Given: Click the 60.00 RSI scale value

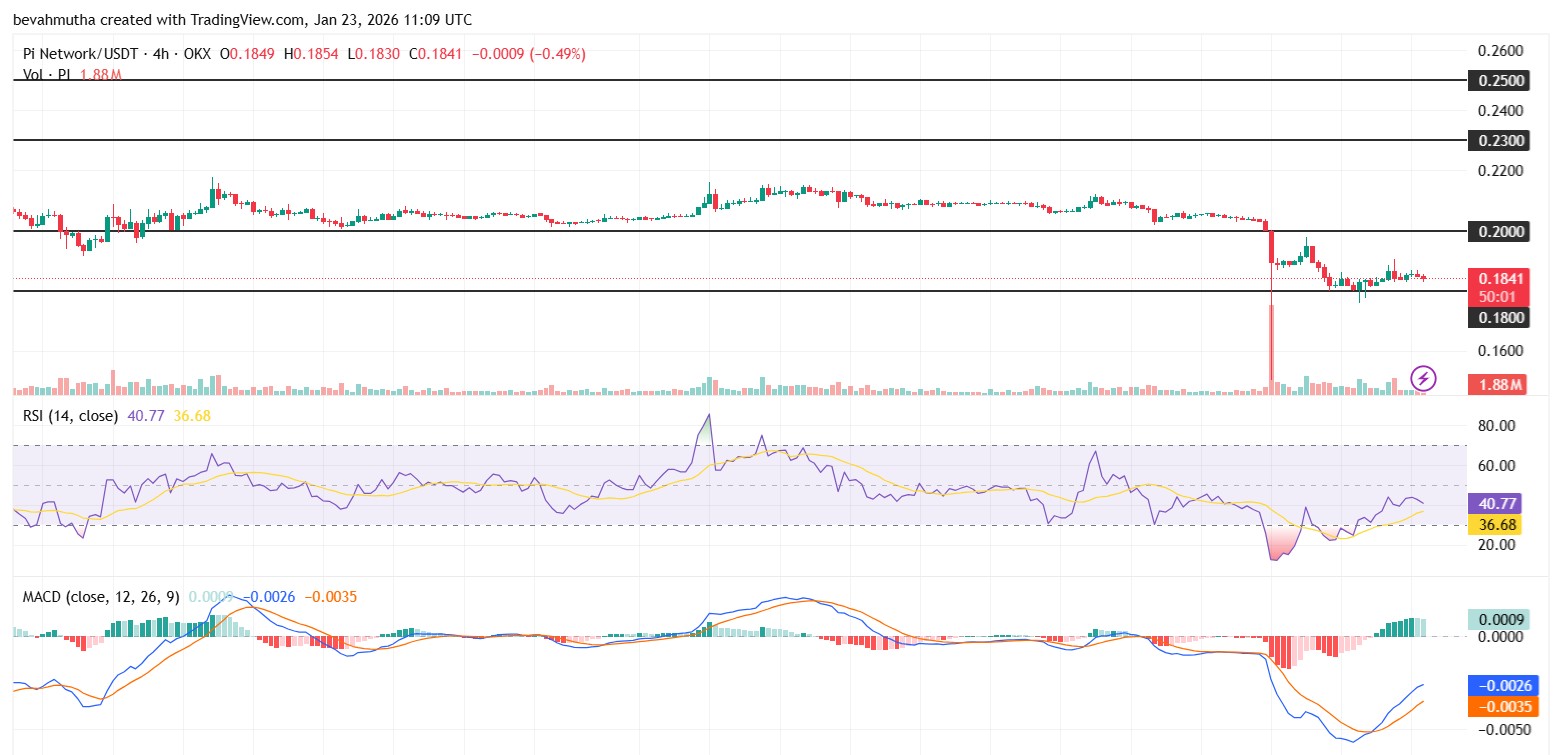Looking at the screenshot, I should pyautogui.click(x=1497, y=465).
